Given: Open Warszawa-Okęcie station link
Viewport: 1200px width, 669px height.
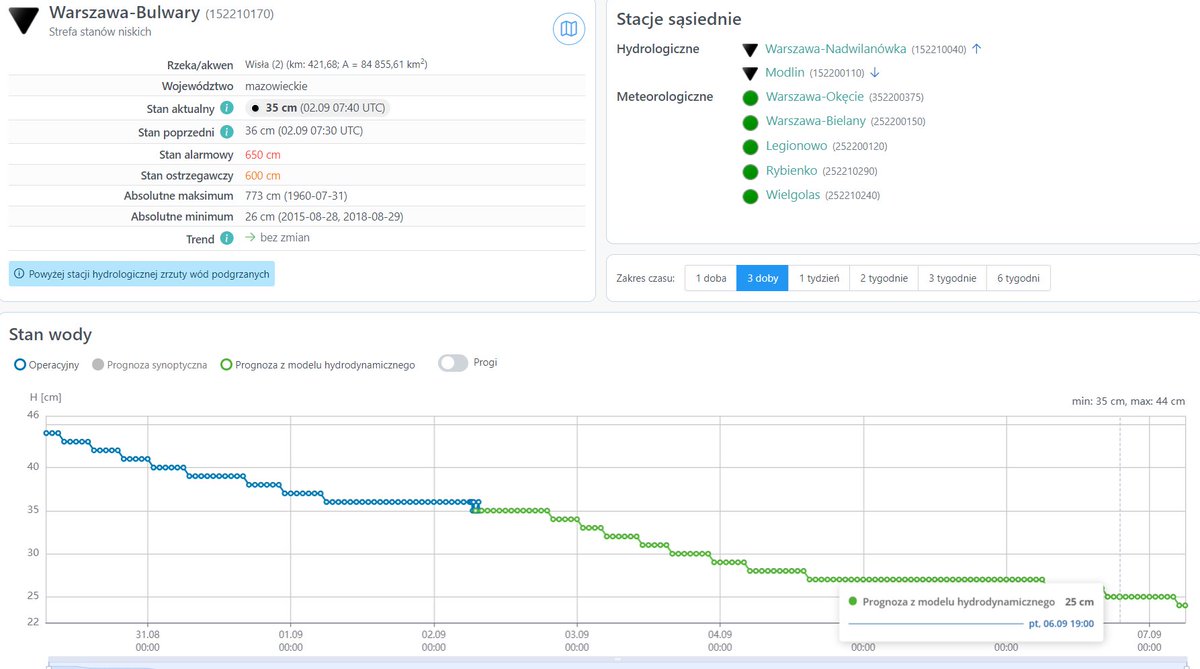Looking at the screenshot, I should 814,97.
